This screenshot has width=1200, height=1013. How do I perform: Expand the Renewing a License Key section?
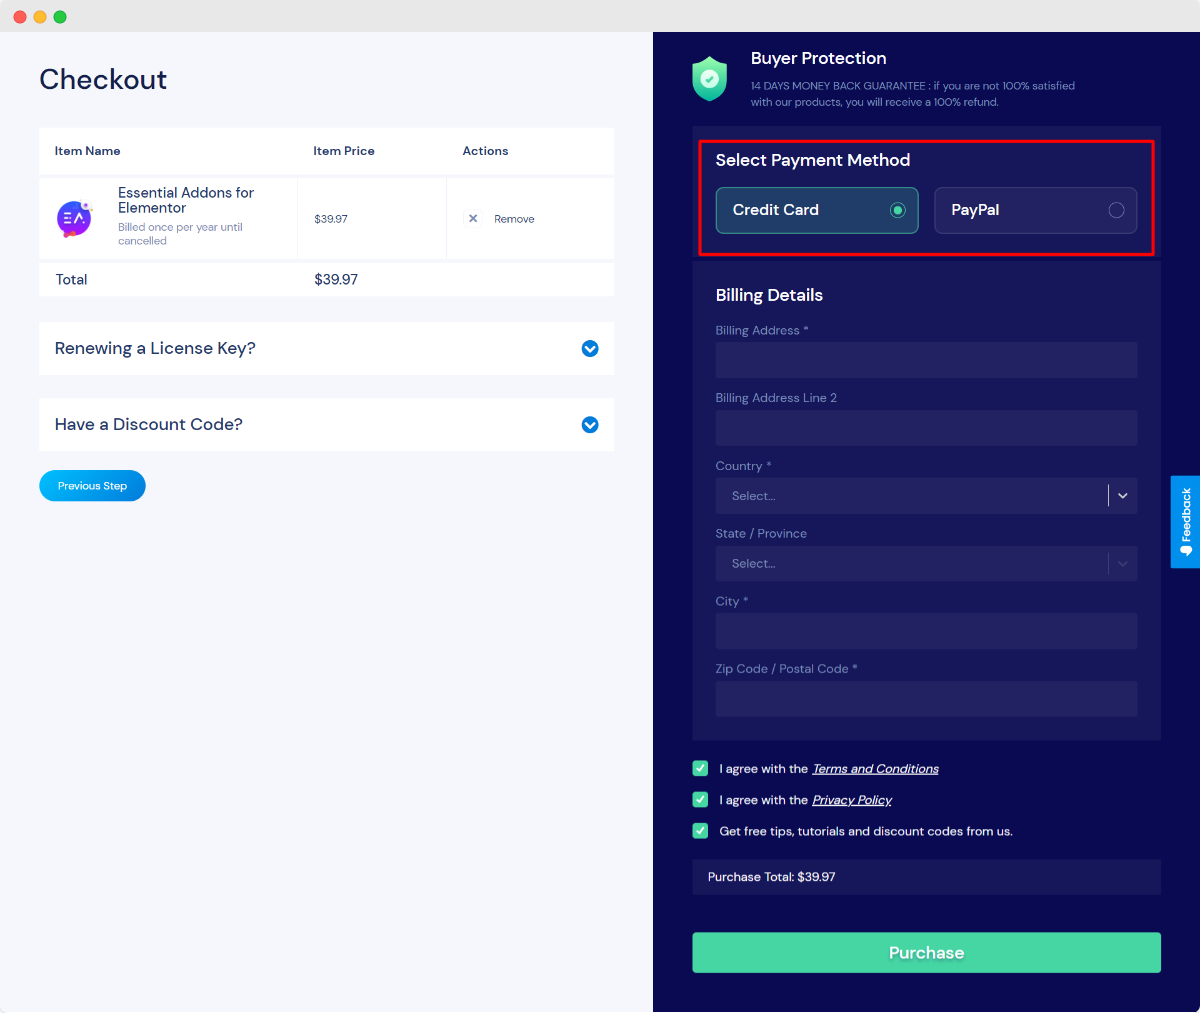(x=590, y=348)
